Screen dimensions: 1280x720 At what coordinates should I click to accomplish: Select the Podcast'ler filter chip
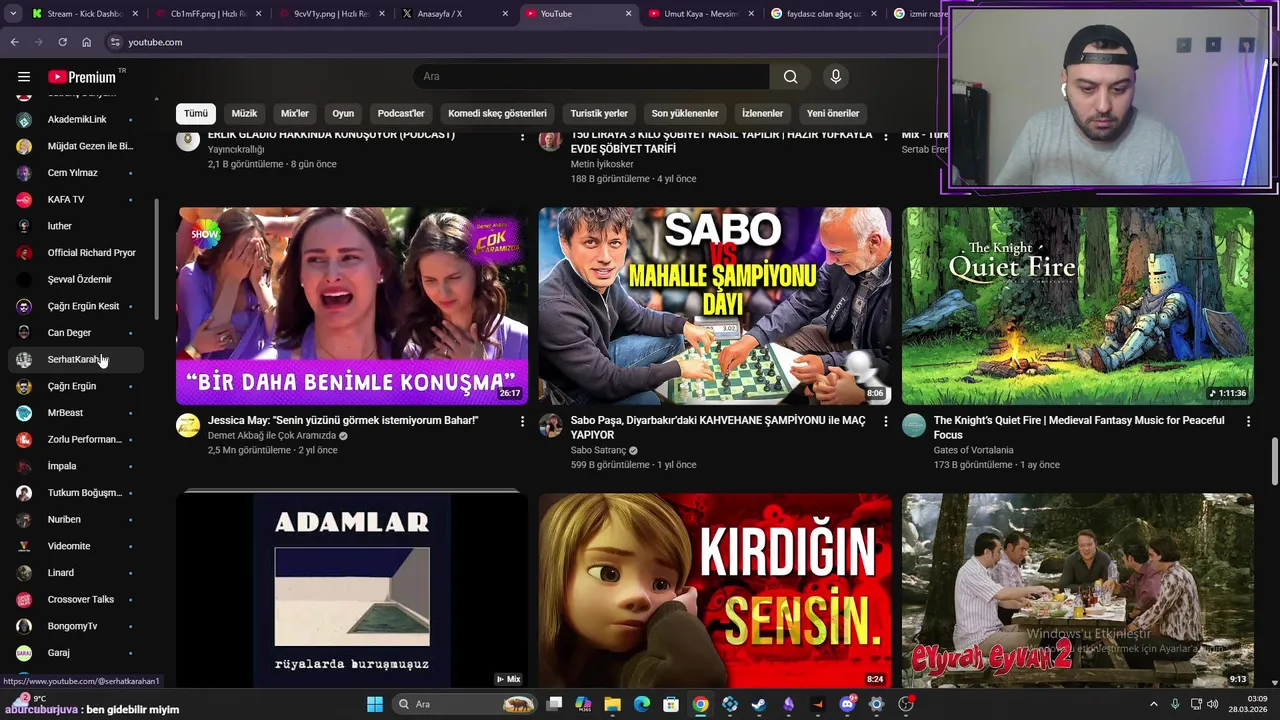point(401,113)
